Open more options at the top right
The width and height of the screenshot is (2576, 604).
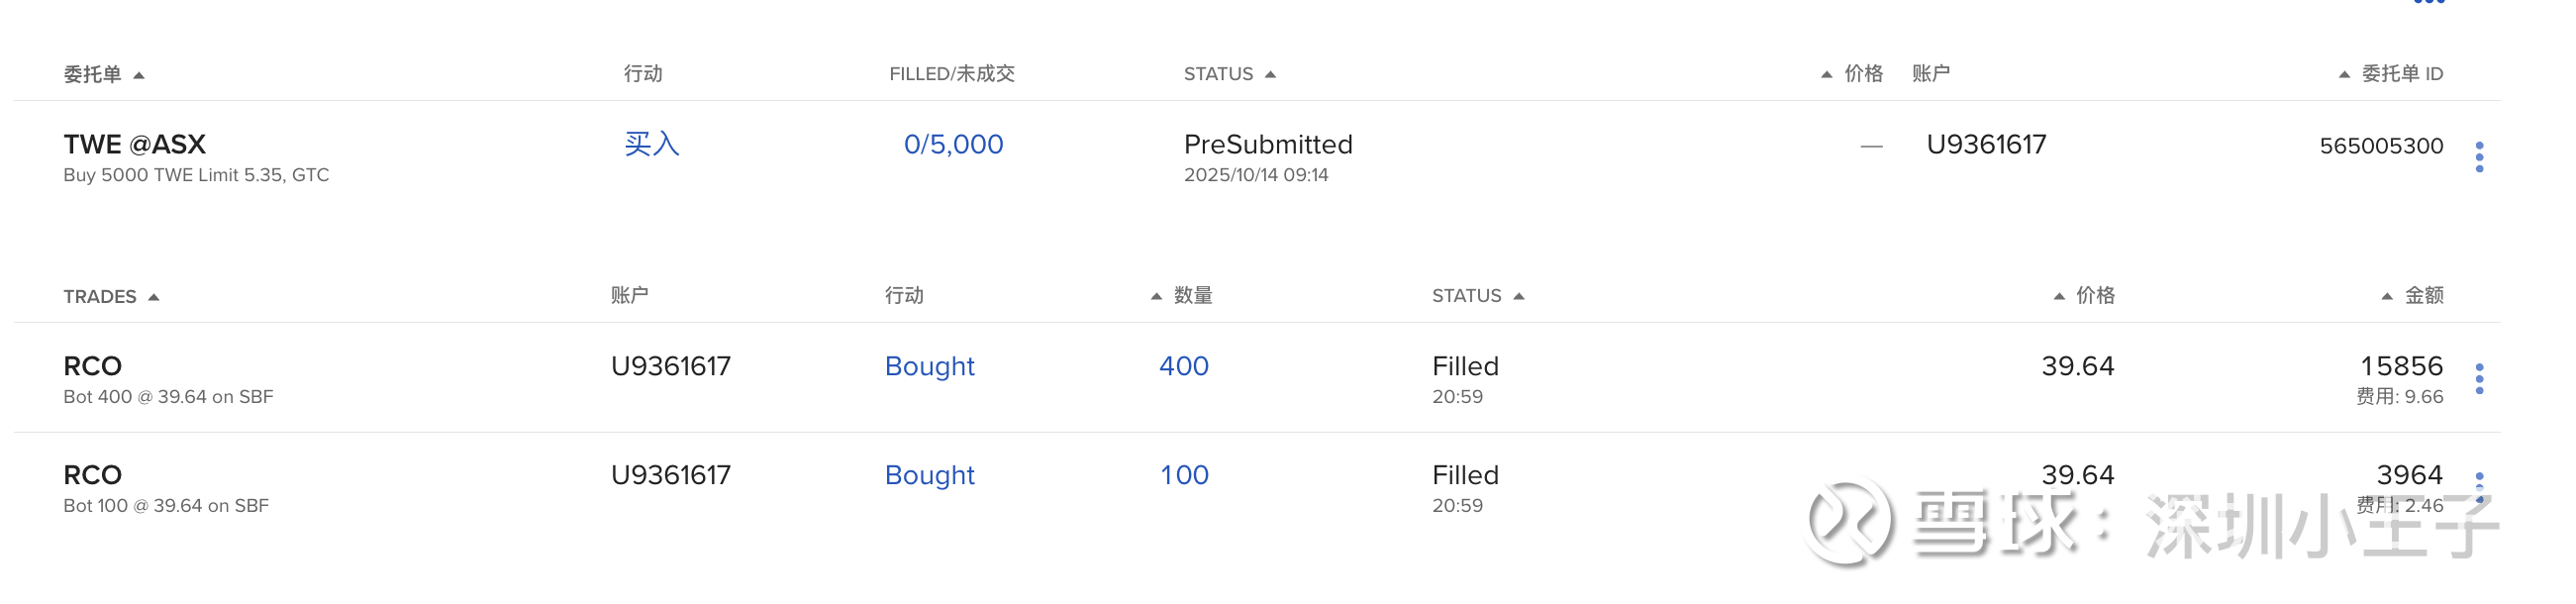click(2428, 3)
